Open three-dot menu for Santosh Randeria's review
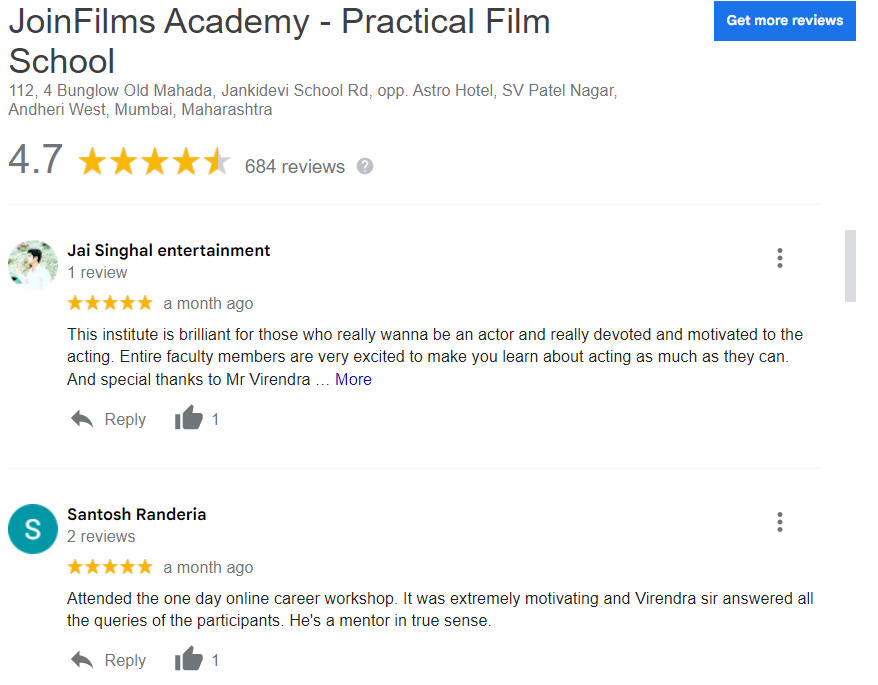878x685 pixels. [780, 522]
